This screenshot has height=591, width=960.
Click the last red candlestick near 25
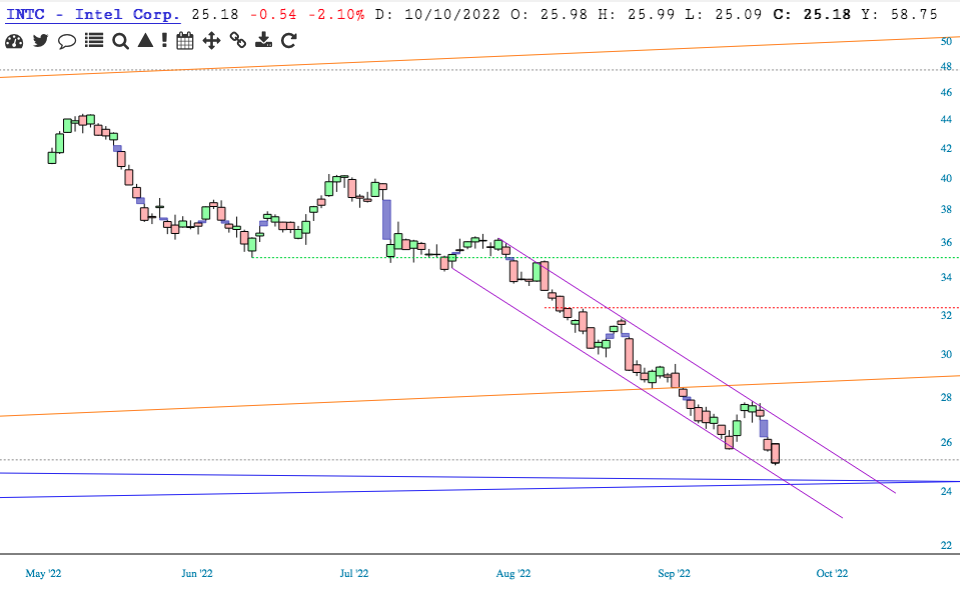point(776,453)
